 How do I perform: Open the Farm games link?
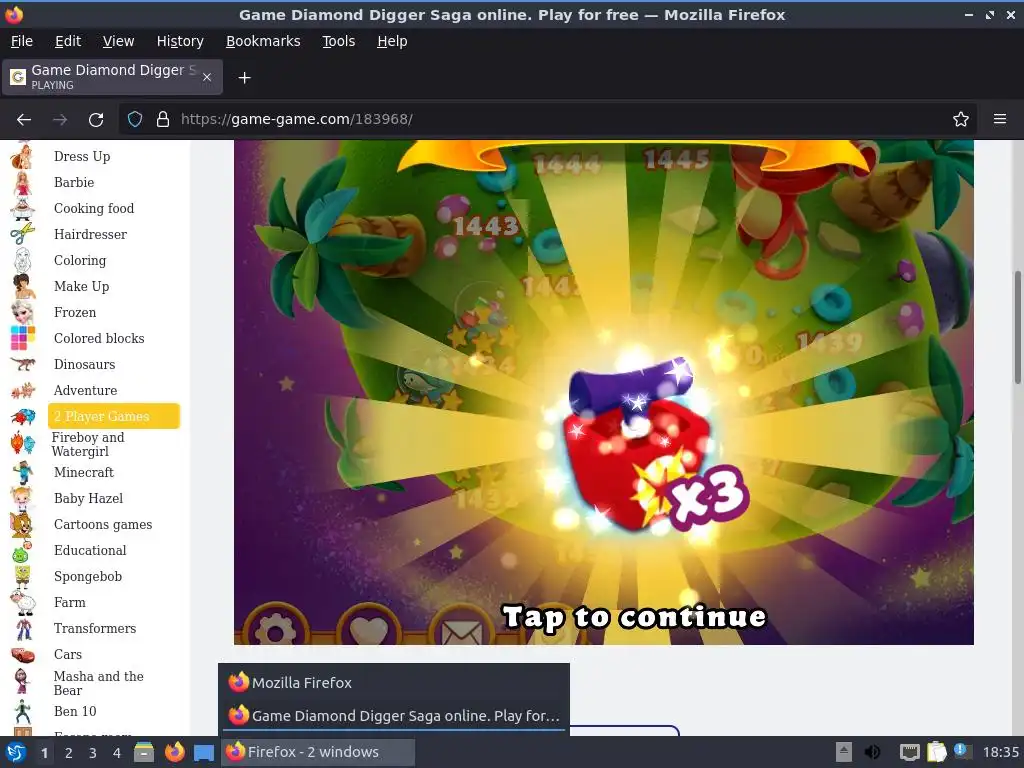pyautogui.click(x=69, y=602)
